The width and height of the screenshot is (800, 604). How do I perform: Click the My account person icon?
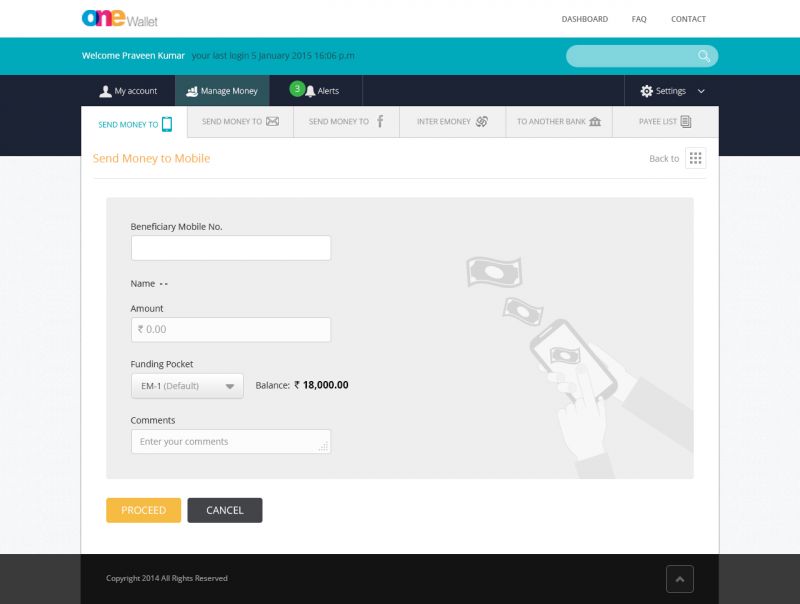(105, 91)
